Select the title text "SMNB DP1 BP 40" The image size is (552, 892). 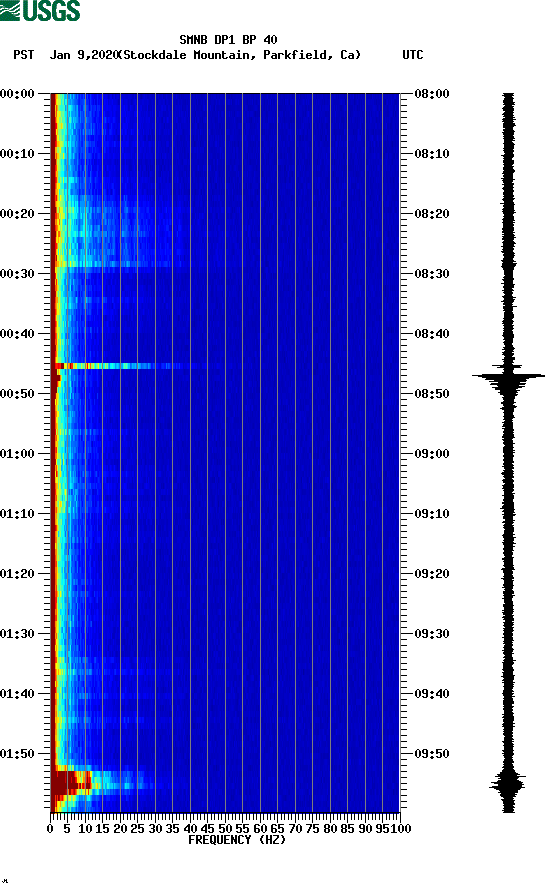click(228, 40)
